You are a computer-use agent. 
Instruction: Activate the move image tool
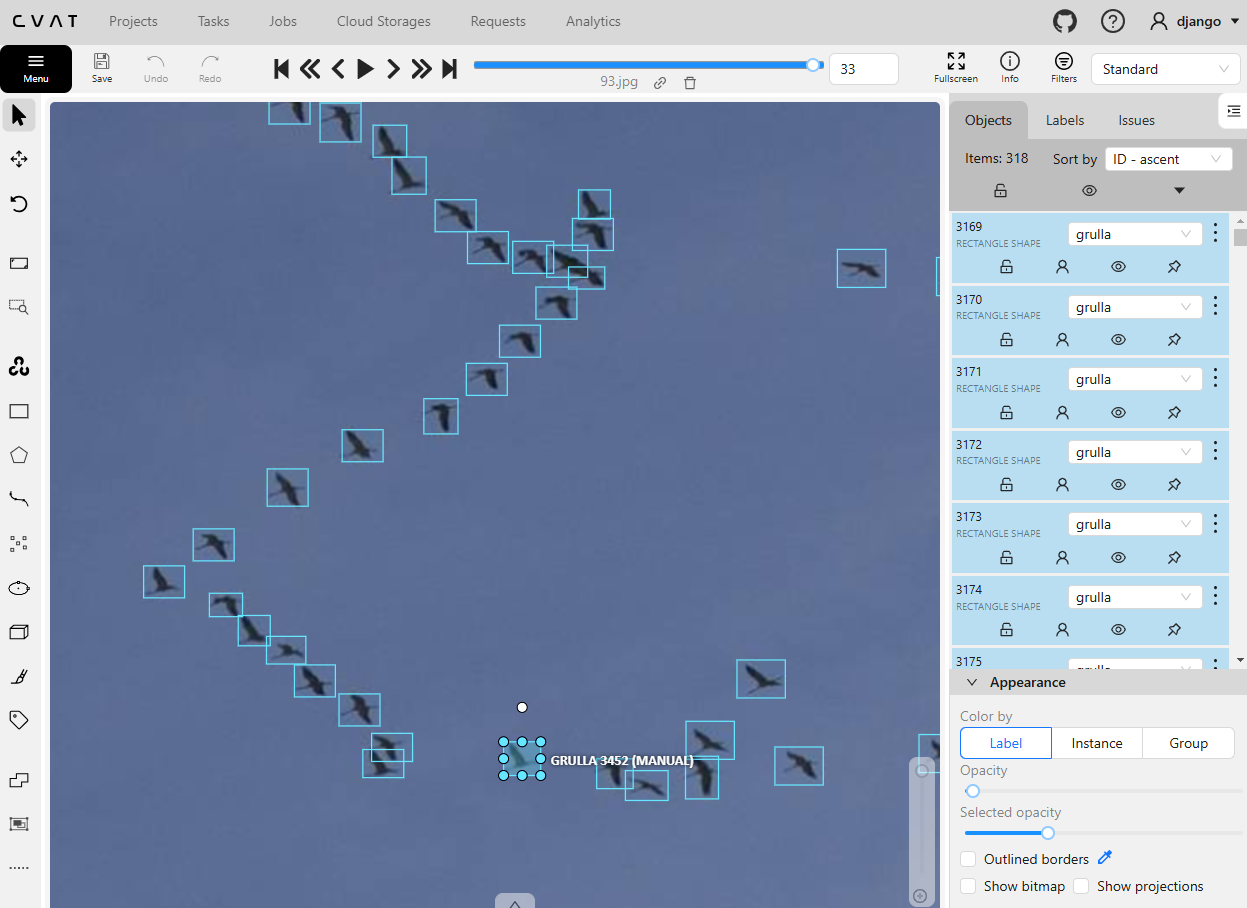18,159
